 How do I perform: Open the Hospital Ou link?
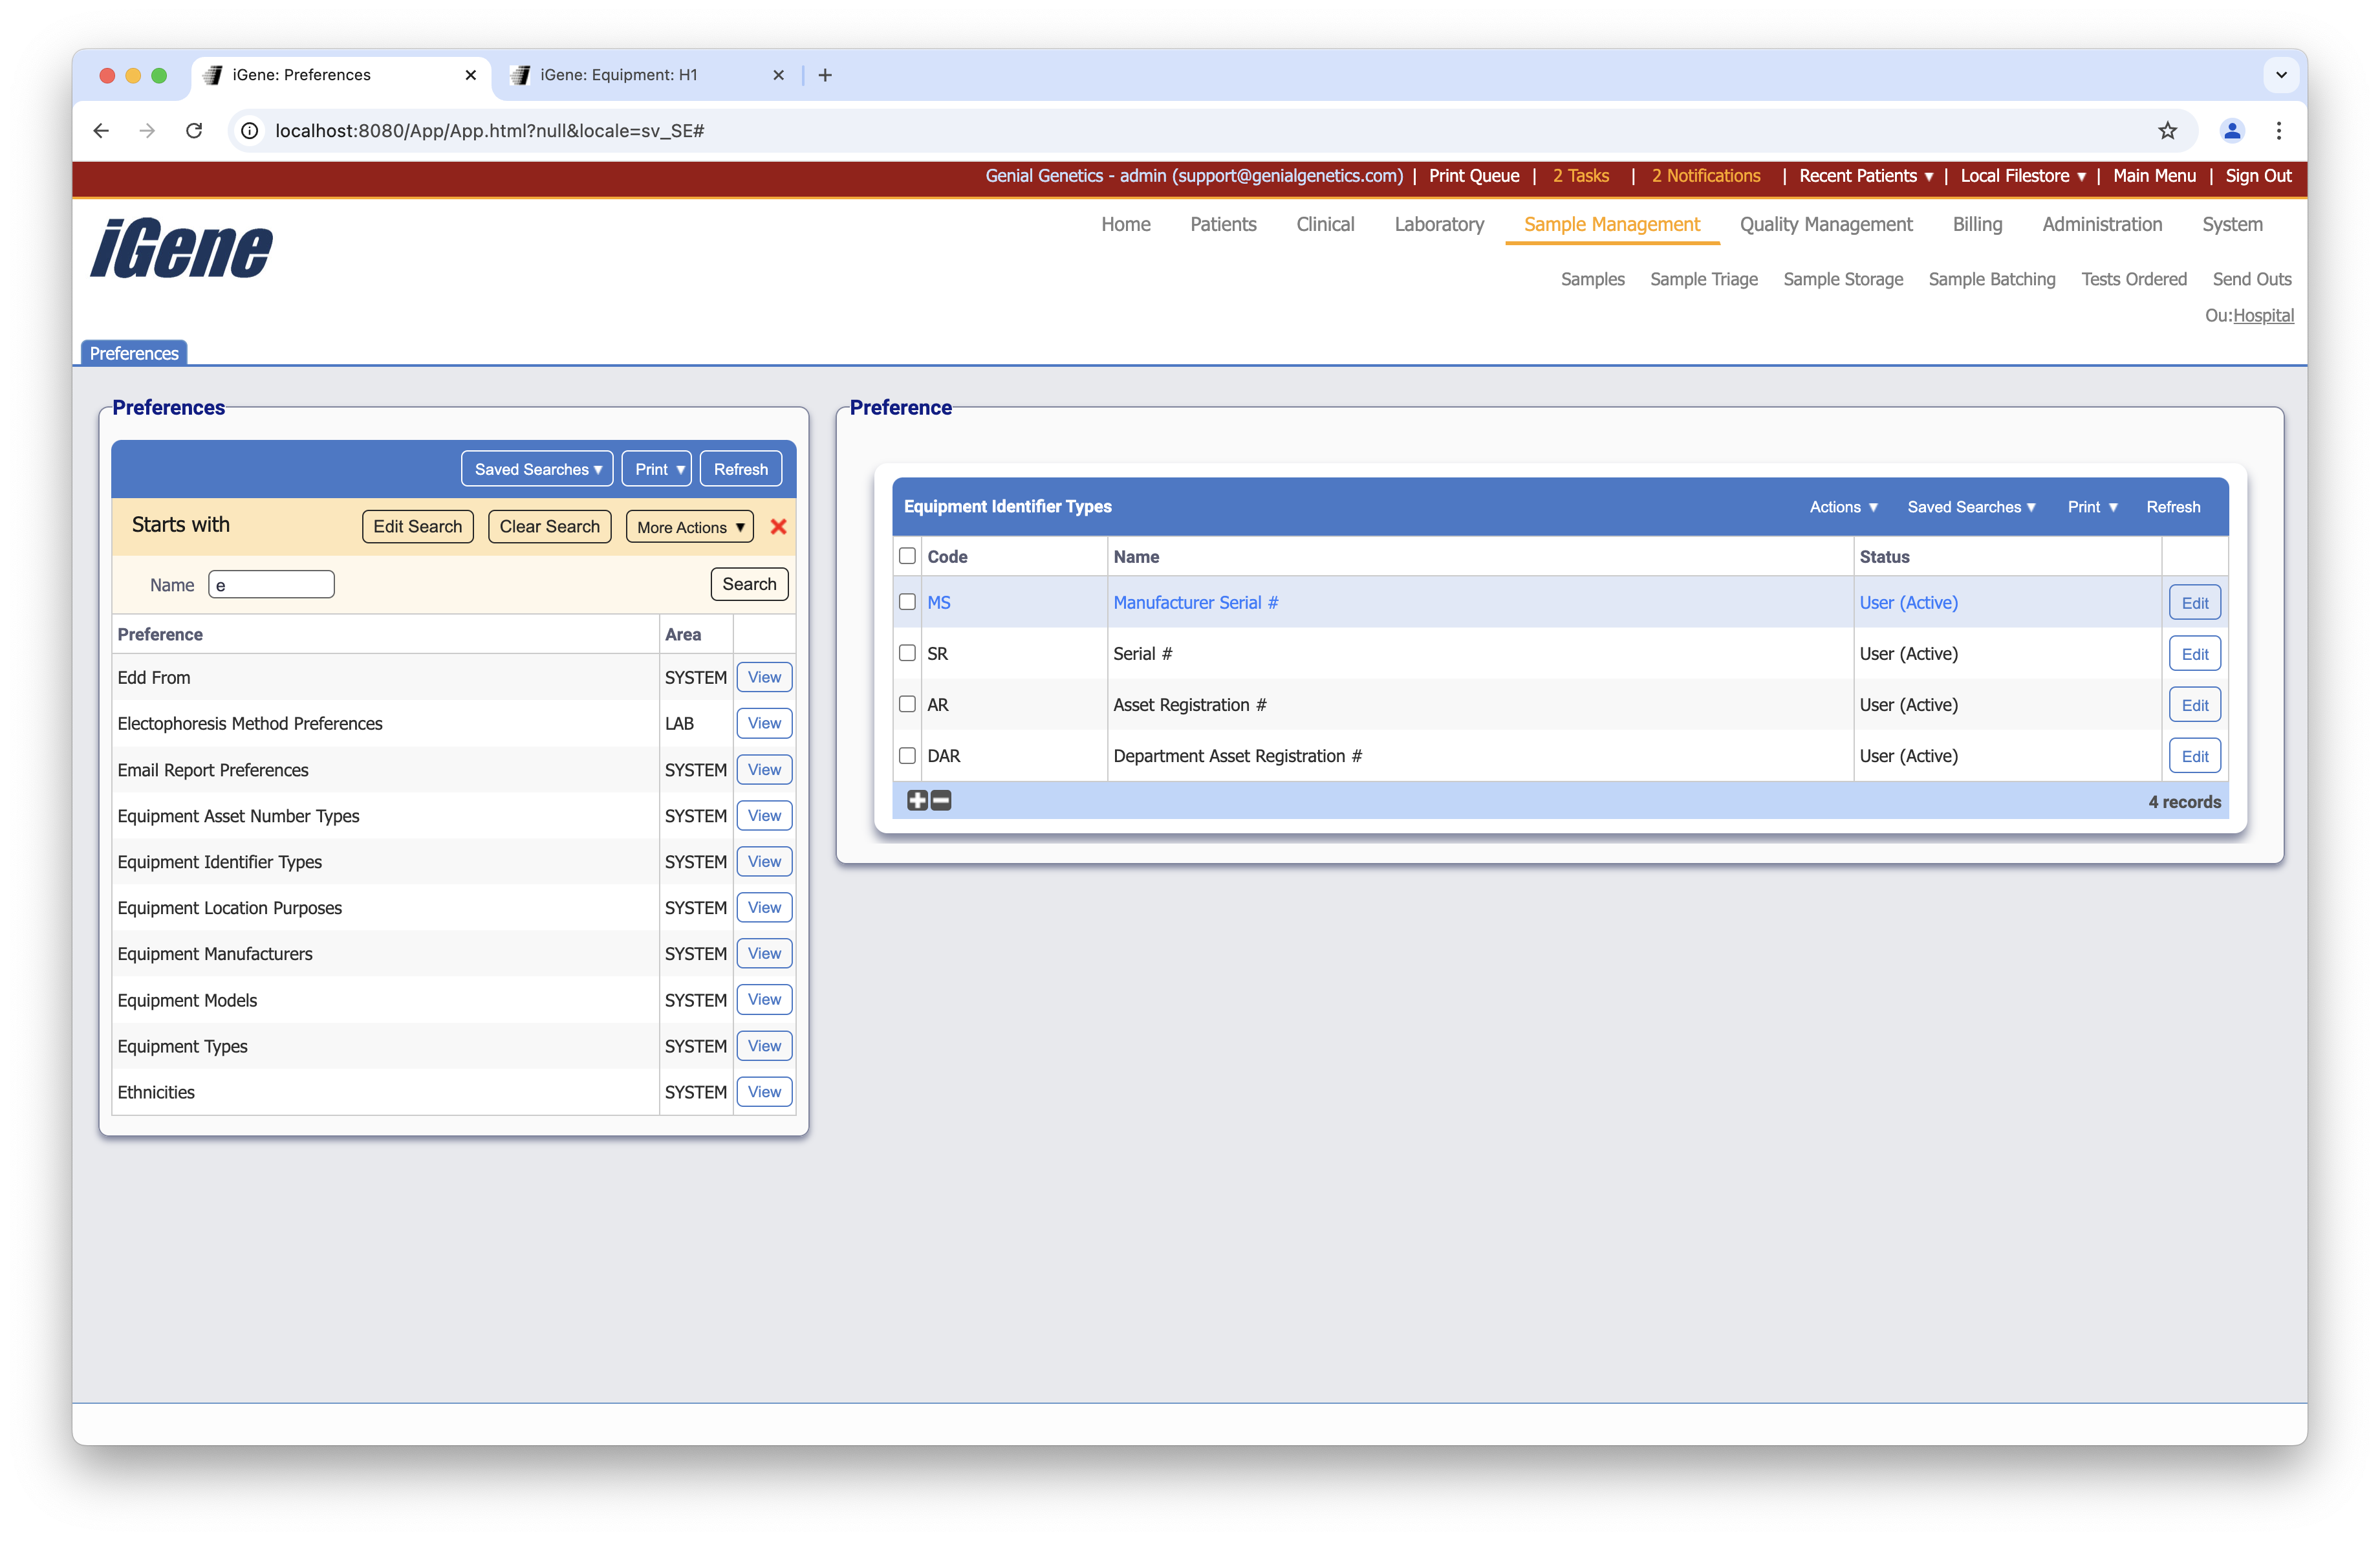[2263, 316]
